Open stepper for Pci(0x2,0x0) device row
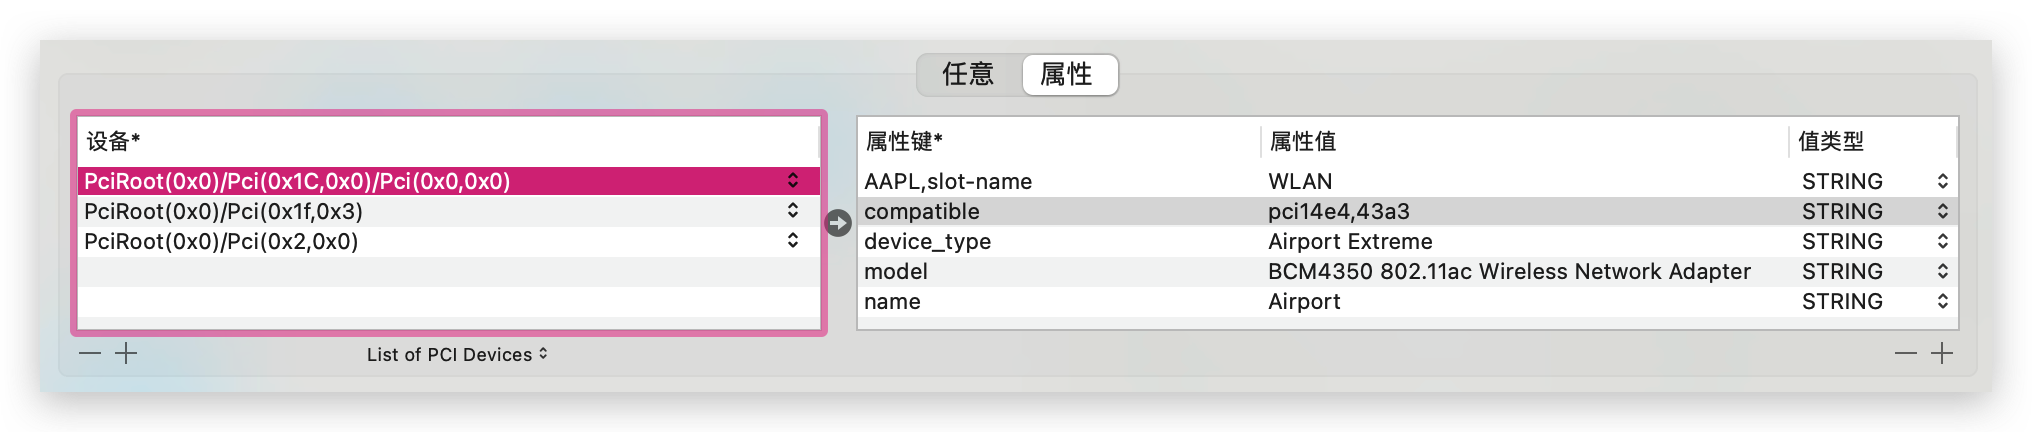 [x=793, y=240]
